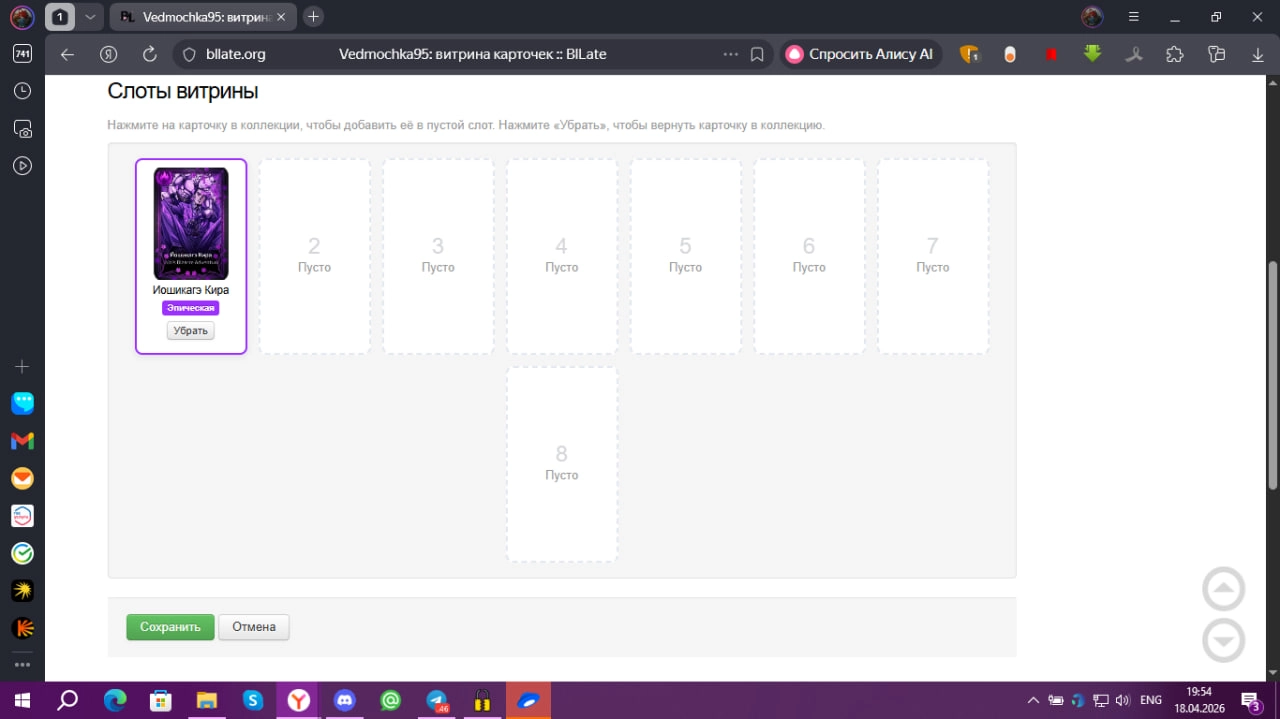1280x719 pixels.
Task: Open site protection shield icon in address bar
Action: tap(188, 55)
